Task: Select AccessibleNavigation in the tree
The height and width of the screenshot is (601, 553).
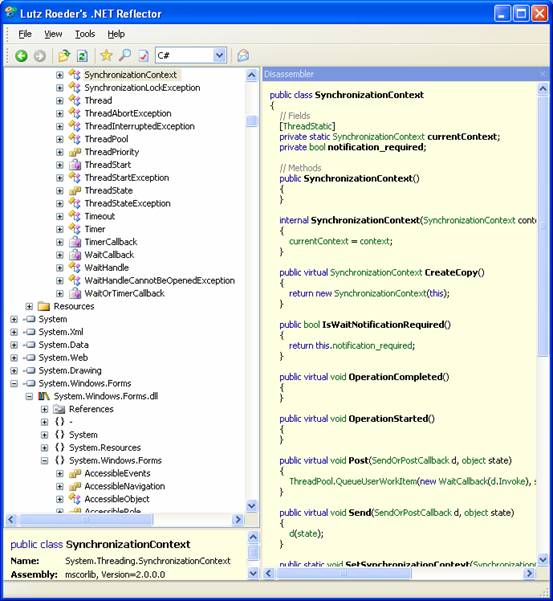Action: pyautogui.click(x=125, y=486)
